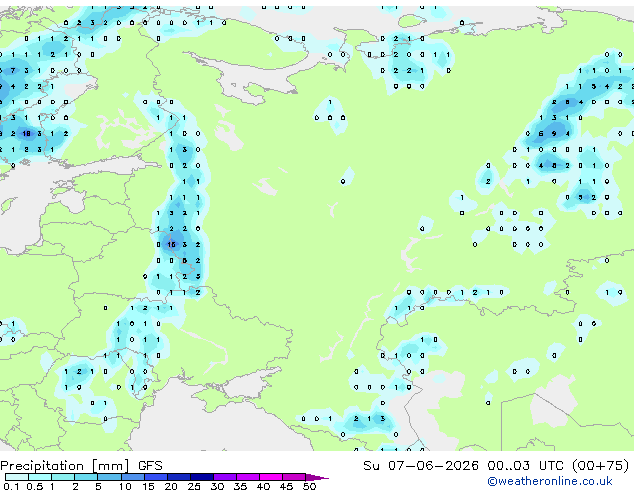Click the 30–35 mm purple legend box

pos(225,477)
